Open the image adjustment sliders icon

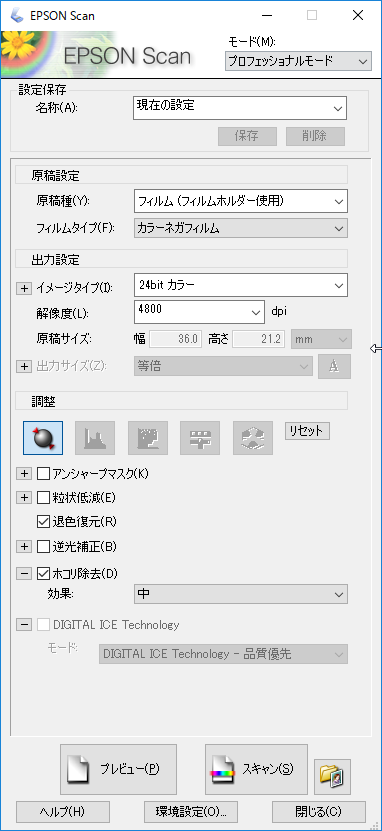(200, 438)
